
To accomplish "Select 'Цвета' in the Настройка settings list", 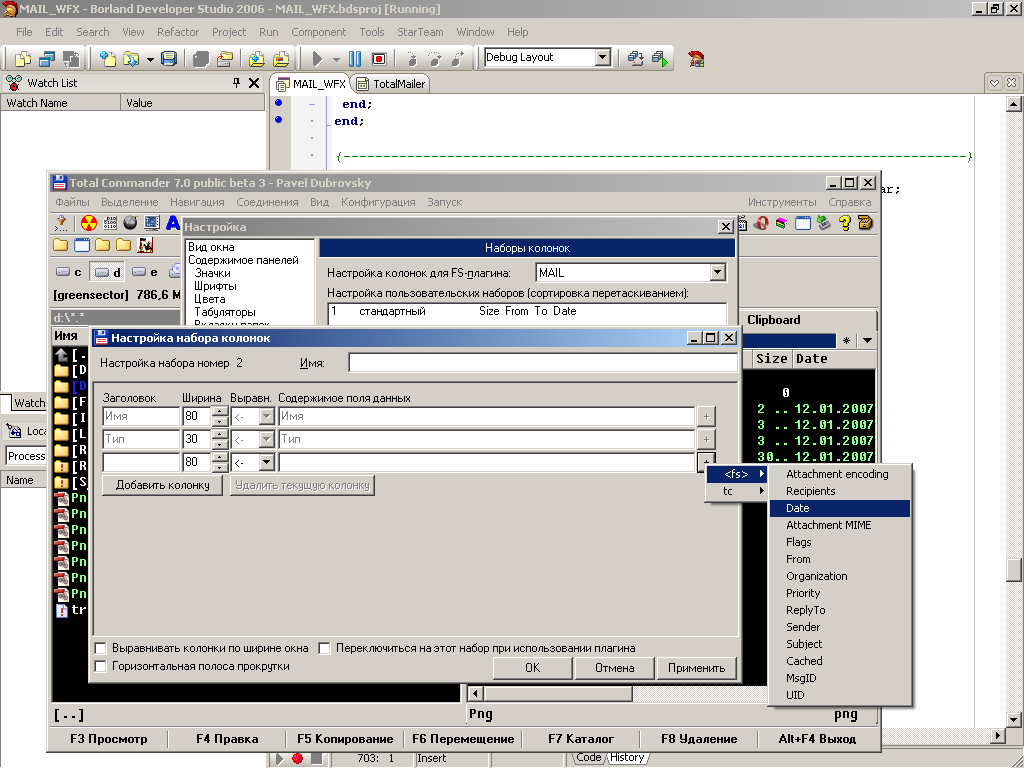I will click(210, 299).
